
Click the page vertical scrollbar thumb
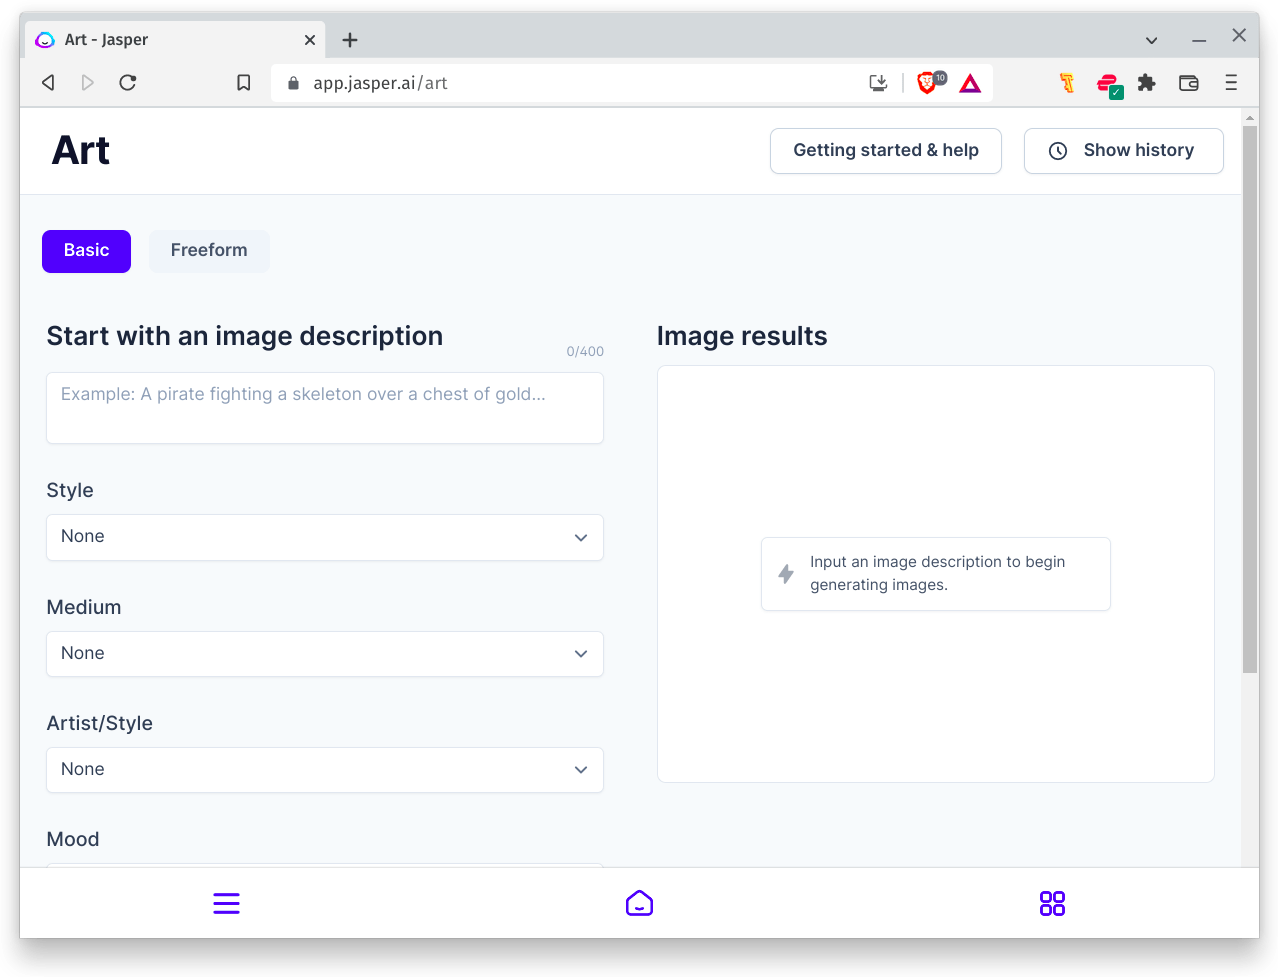pyautogui.click(x=1250, y=399)
